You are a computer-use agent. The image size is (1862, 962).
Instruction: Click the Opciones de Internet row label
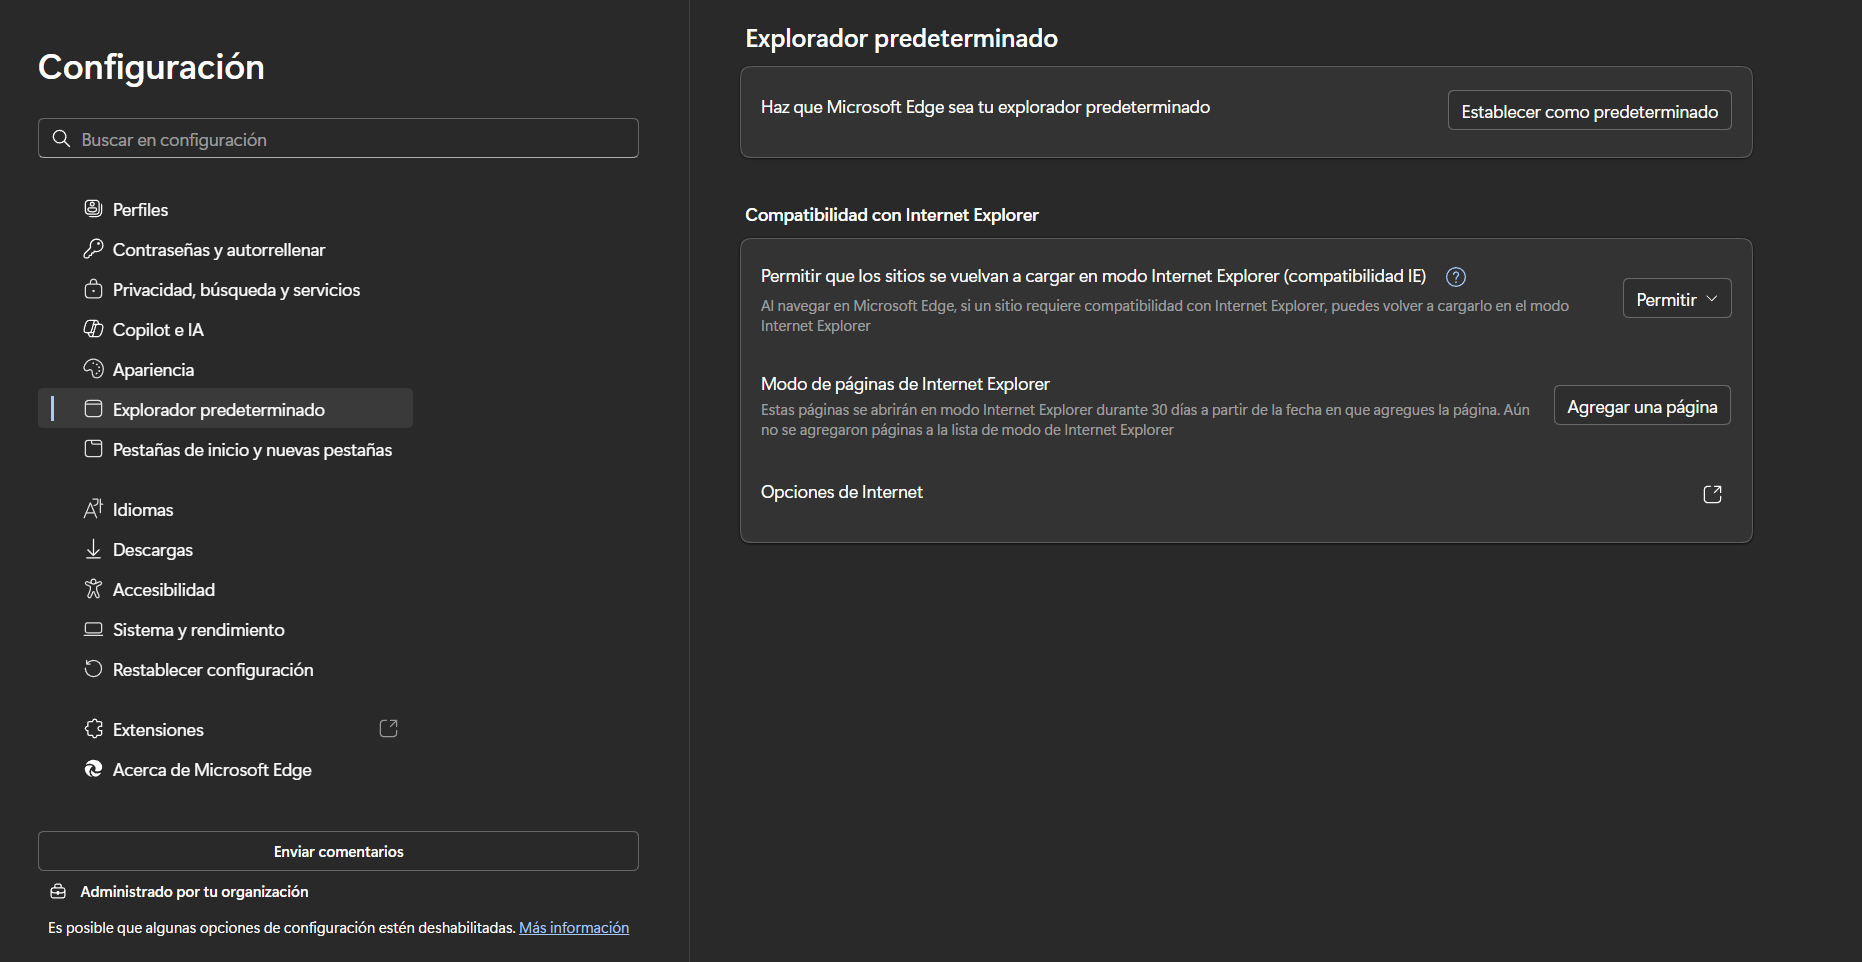(x=842, y=492)
